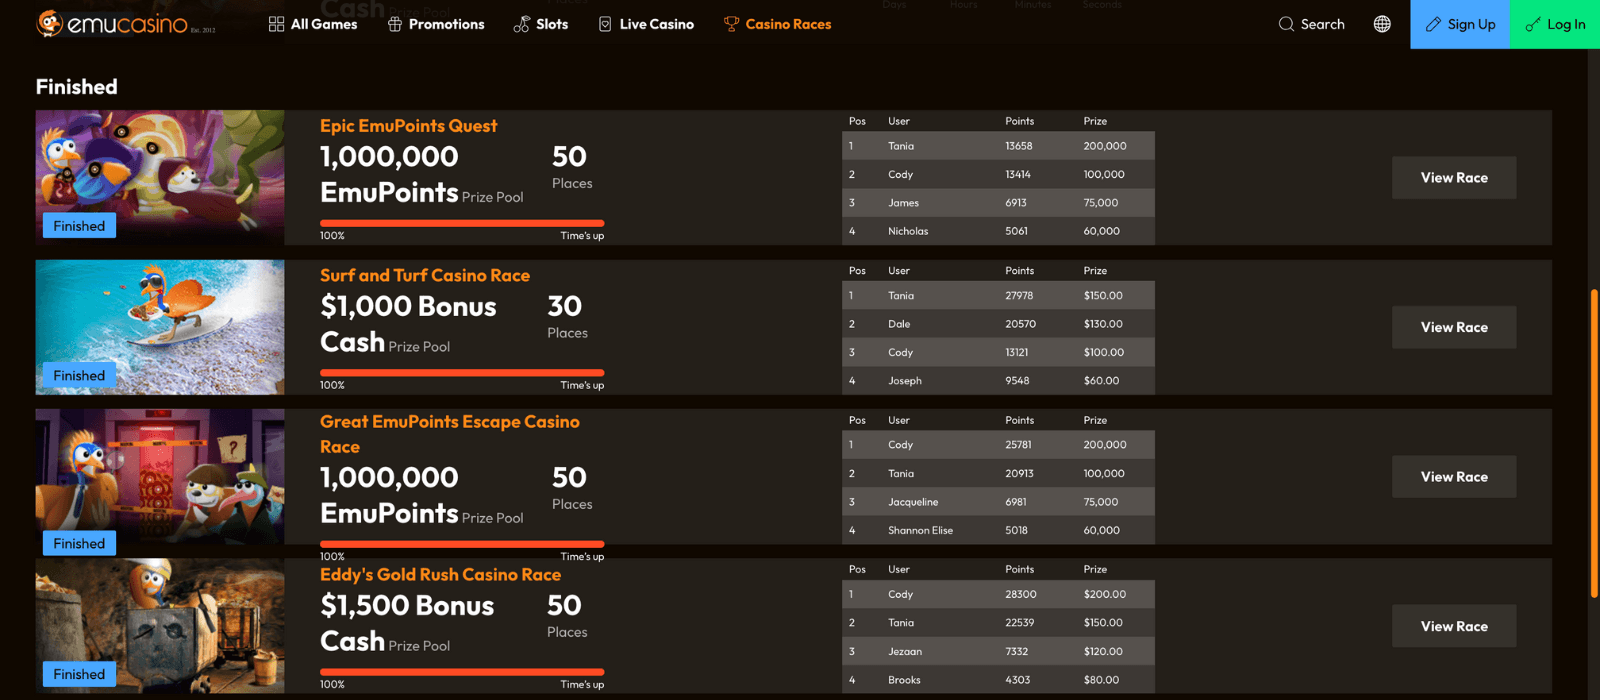This screenshot has width=1600, height=700.
Task: Click the 28300 points value
Action: pyautogui.click(x=1021, y=595)
